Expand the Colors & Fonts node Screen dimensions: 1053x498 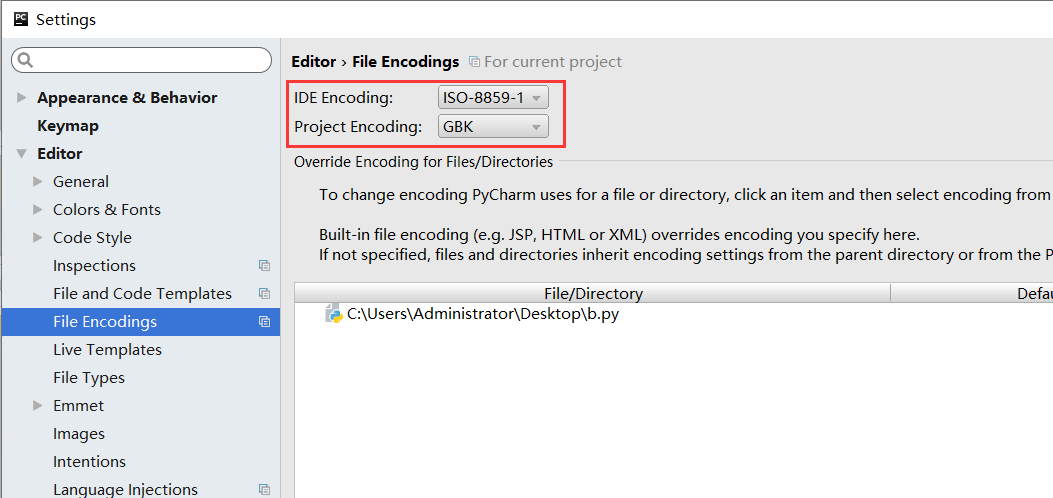[38, 210]
